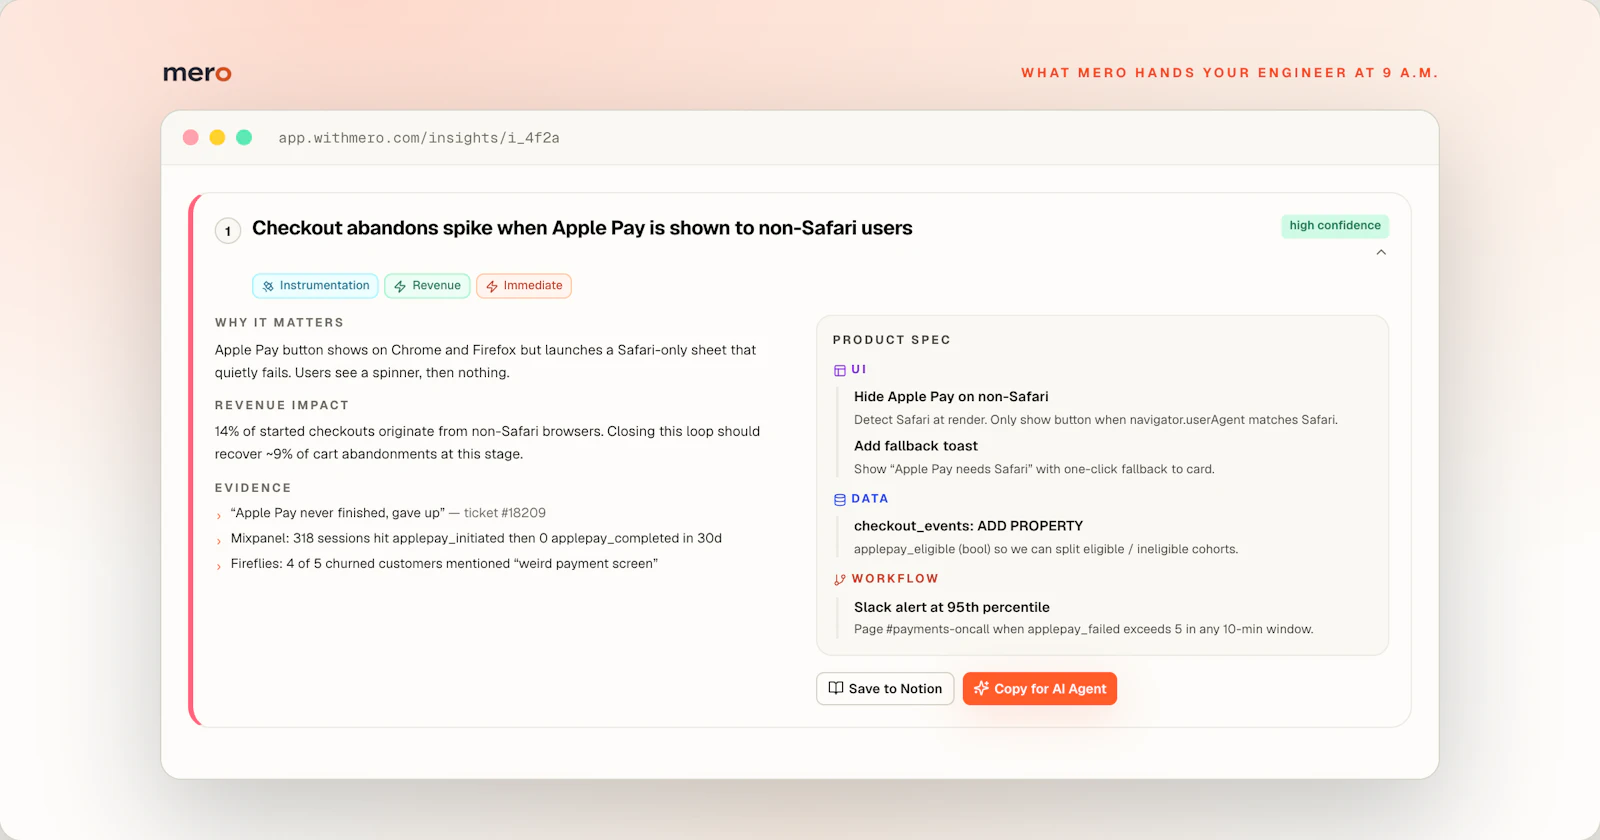Click the UI section layout icon
The image size is (1600, 840).
tap(840, 370)
